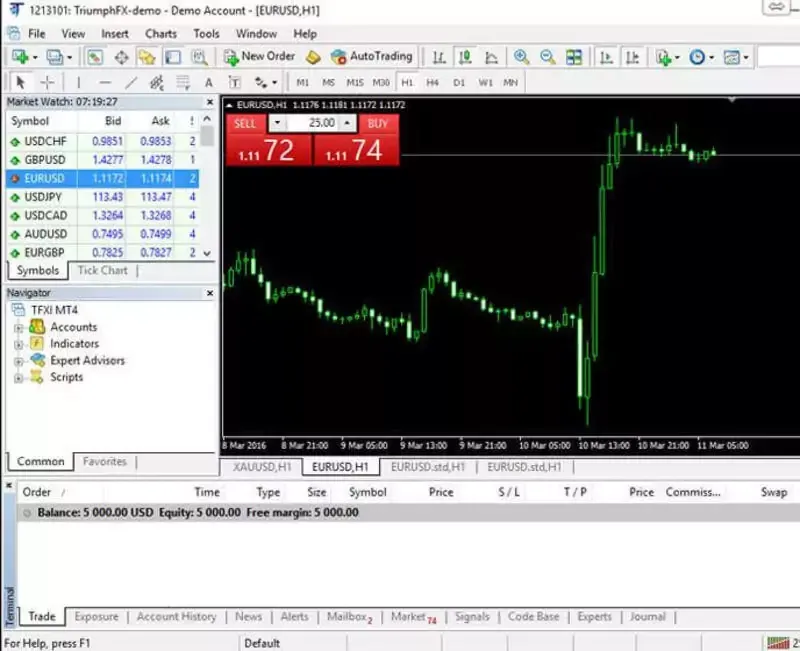The width and height of the screenshot is (800, 651).
Task: Toggle the Chart Shift icon
Action: [633, 57]
